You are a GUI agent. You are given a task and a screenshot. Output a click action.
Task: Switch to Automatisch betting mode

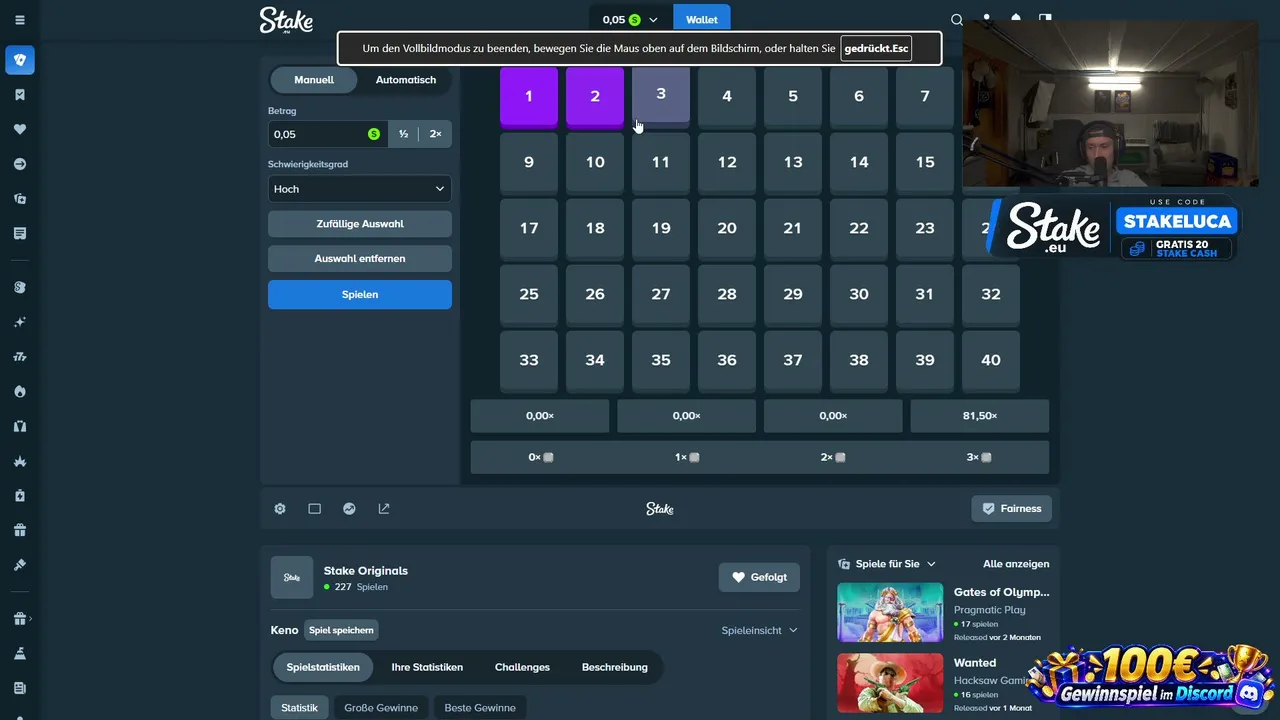(x=406, y=80)
